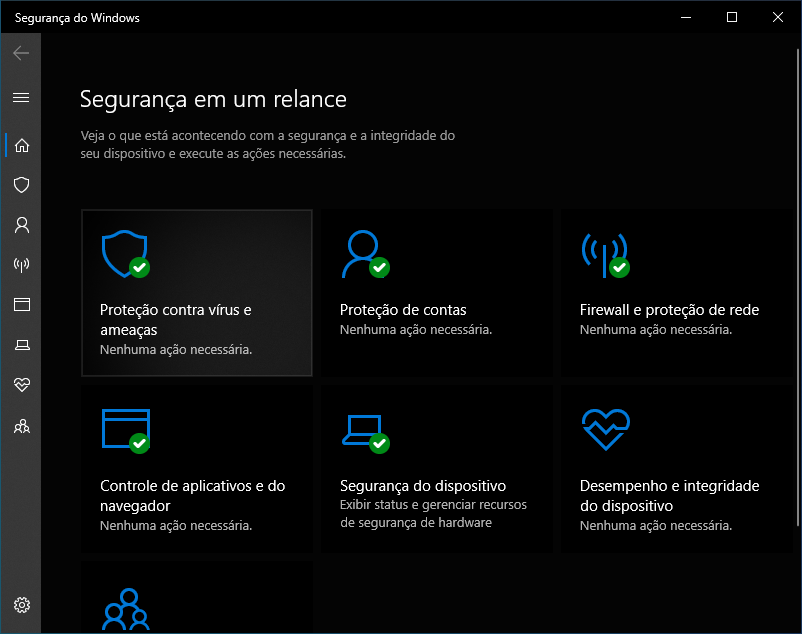Open firewall section via sidebar antenna icon
Image resolution: width=802 pixels, height=634 pixels.
pos(21,265)
